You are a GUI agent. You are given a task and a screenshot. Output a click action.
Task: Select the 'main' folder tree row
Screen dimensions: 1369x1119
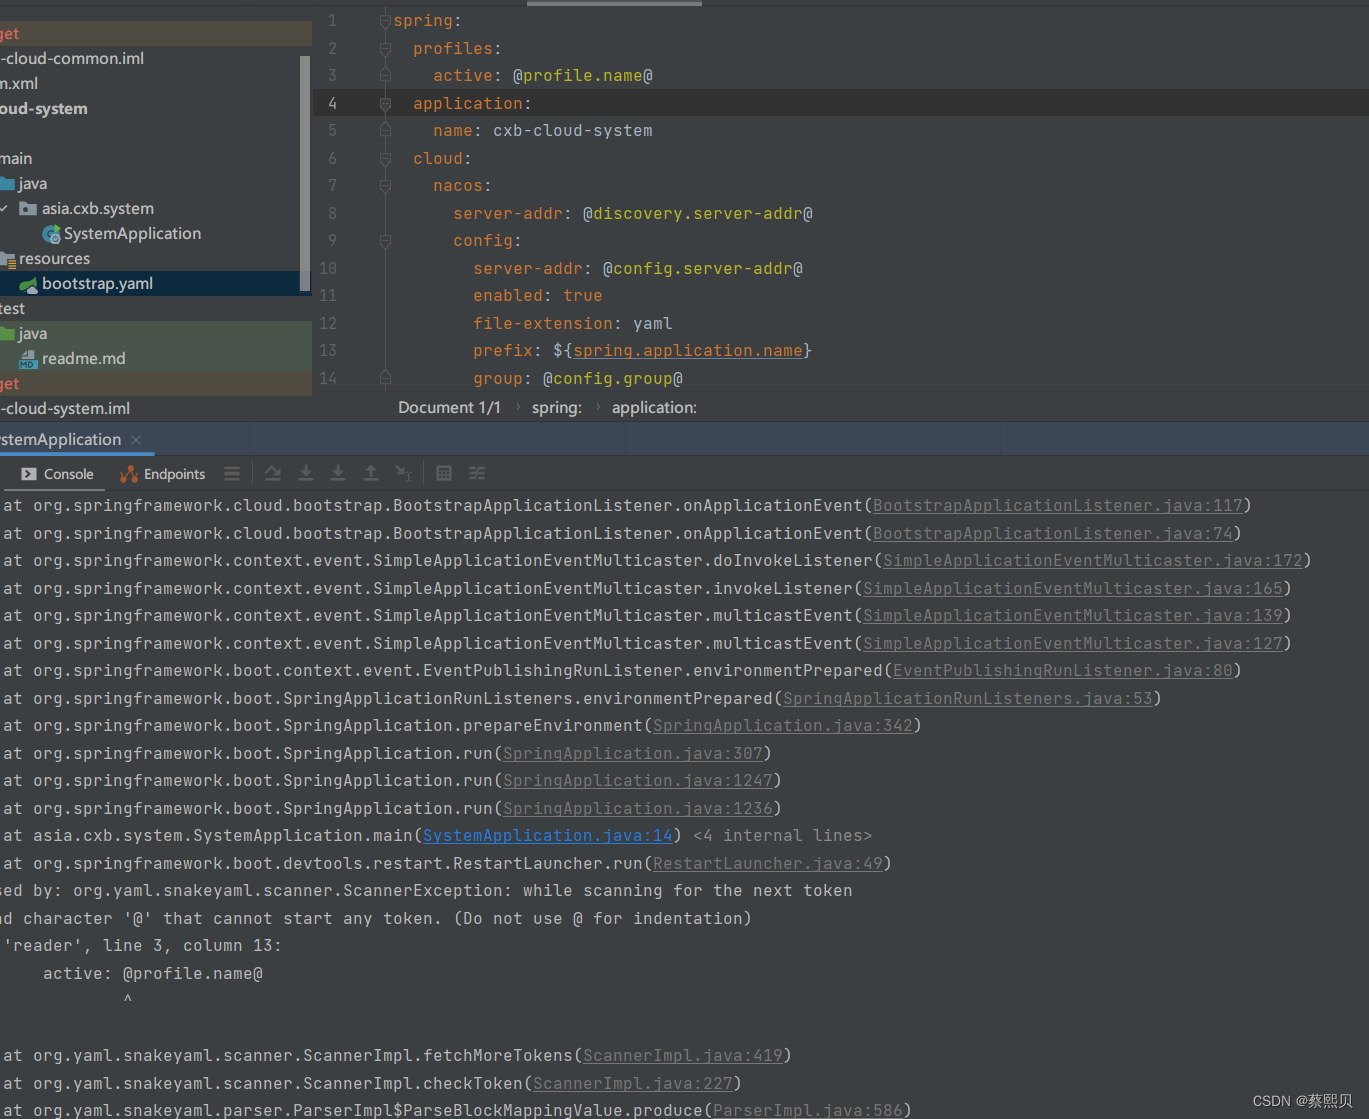[x=155, y=159]
